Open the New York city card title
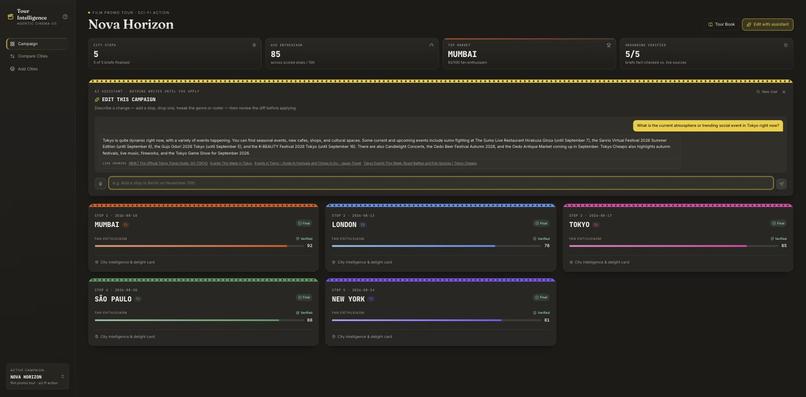Image resolution: width=806 pixels, height=397 pixels. tap(348, 299)
